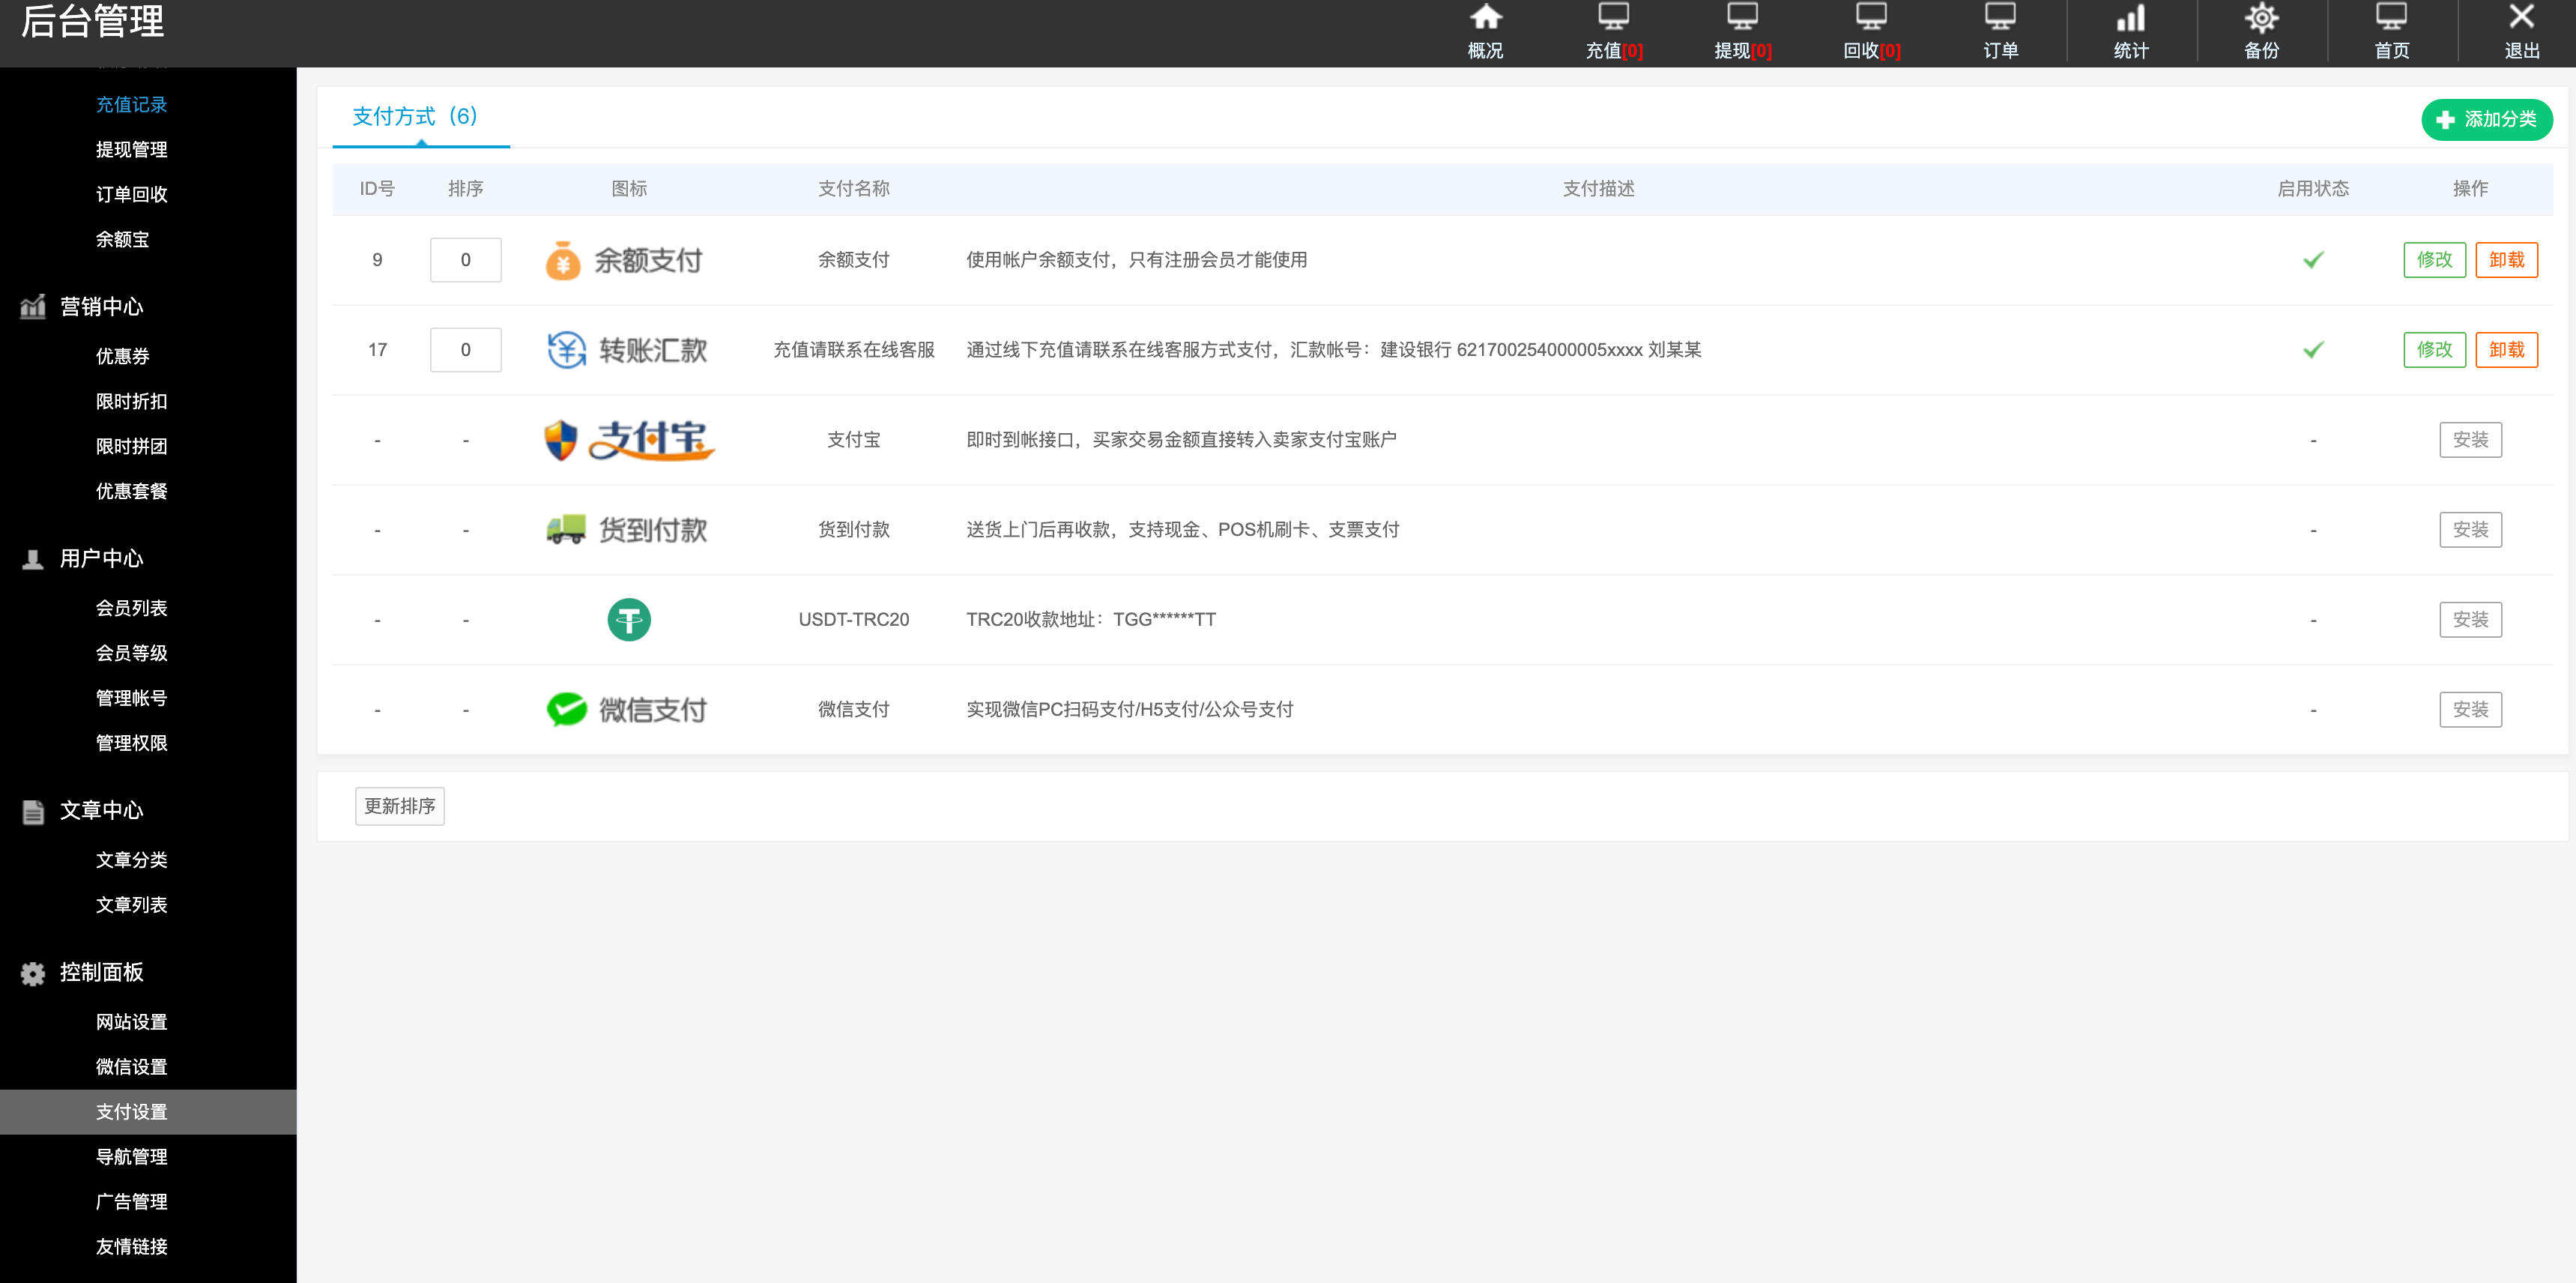
Task: Toggle the enable status check of 余额支付
Action: pos(2313,259)
